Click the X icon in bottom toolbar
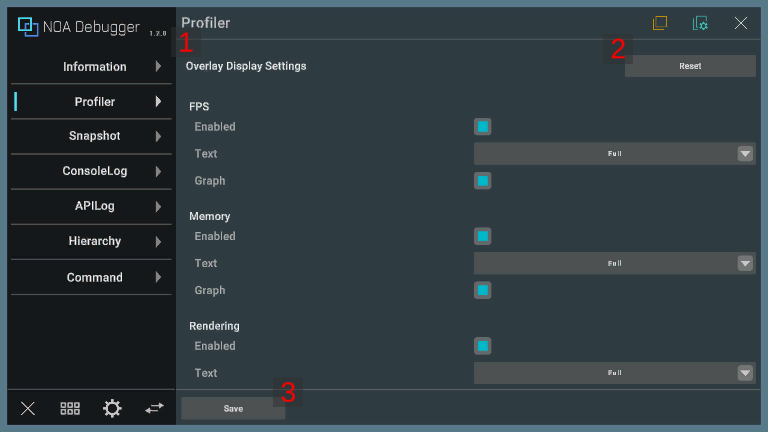The image size is (768, 432). click(28, 408)
